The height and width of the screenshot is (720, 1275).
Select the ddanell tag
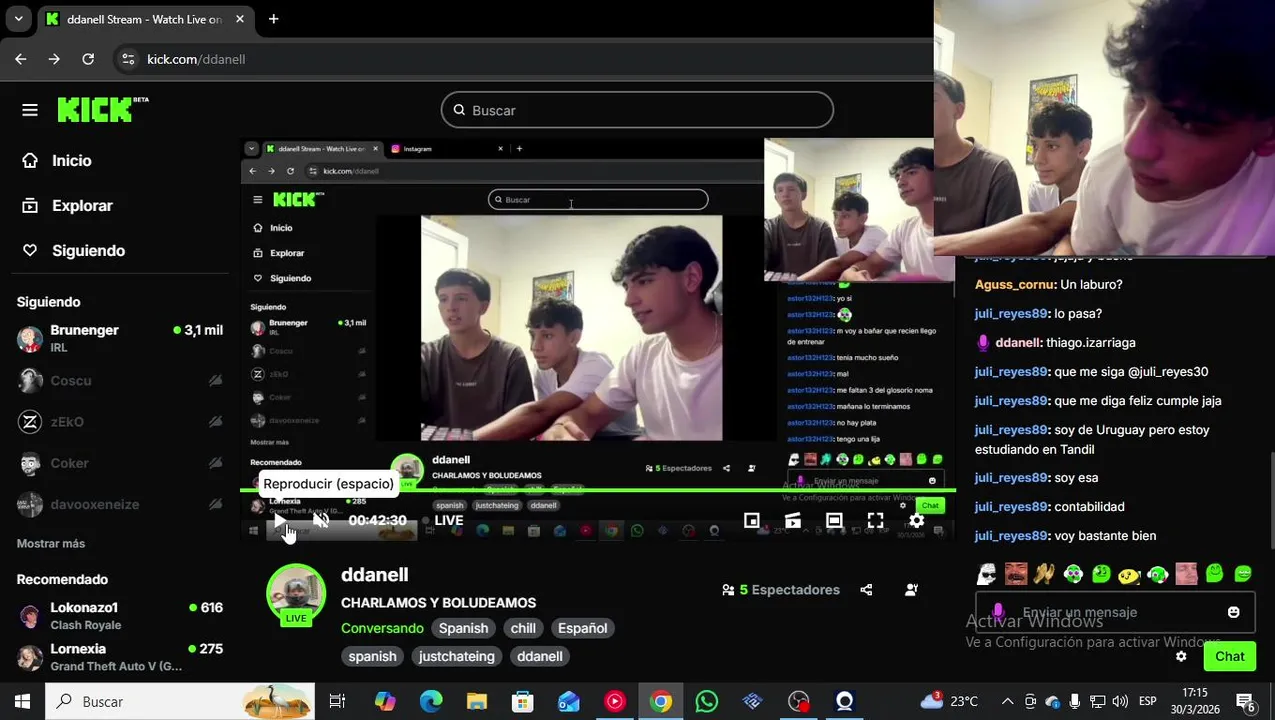539,656
